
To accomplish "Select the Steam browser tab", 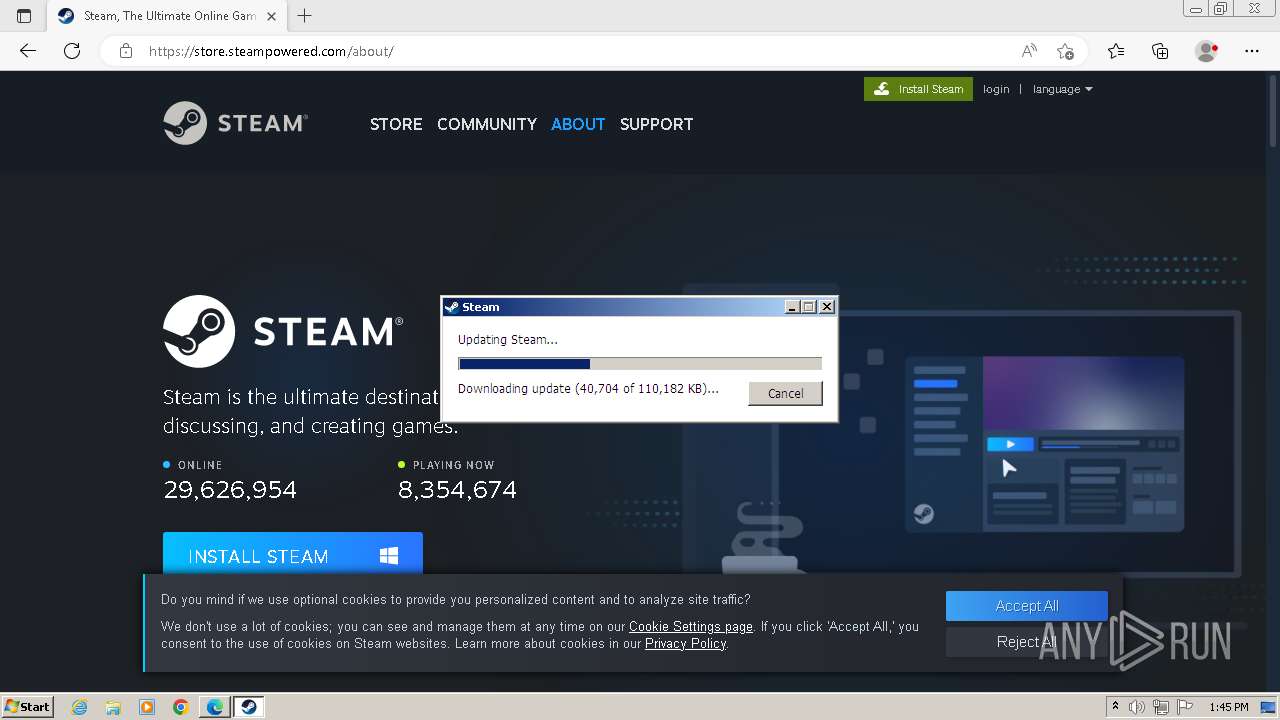I will (x=166, y=16).
